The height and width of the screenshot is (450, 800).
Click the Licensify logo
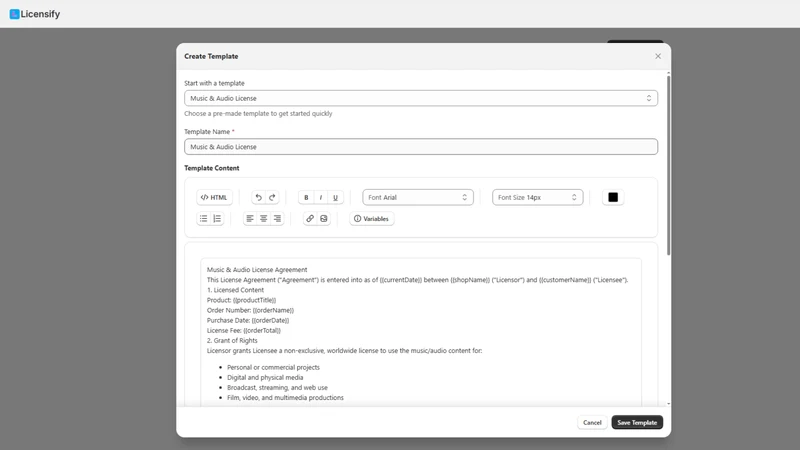(35, 14)
